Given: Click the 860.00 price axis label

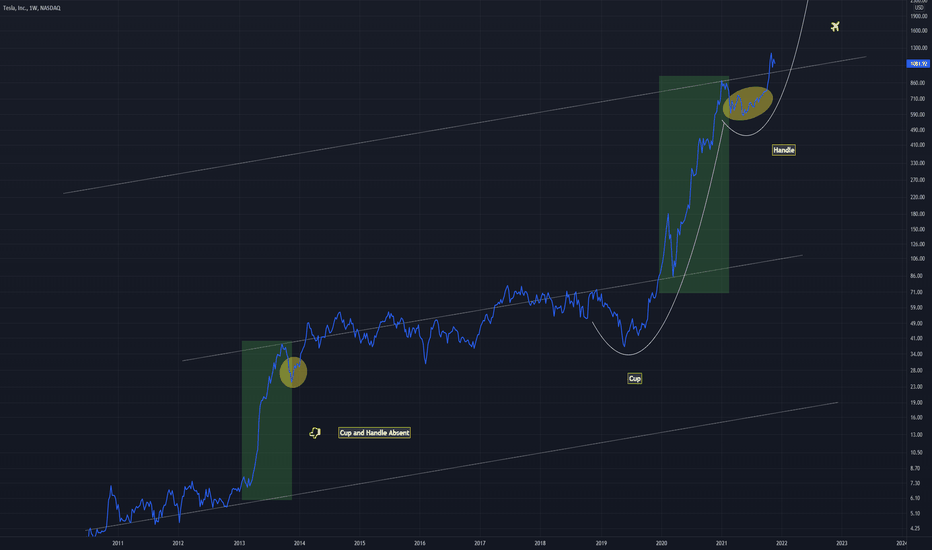Looking at the screenshot, I should [918, 83].
